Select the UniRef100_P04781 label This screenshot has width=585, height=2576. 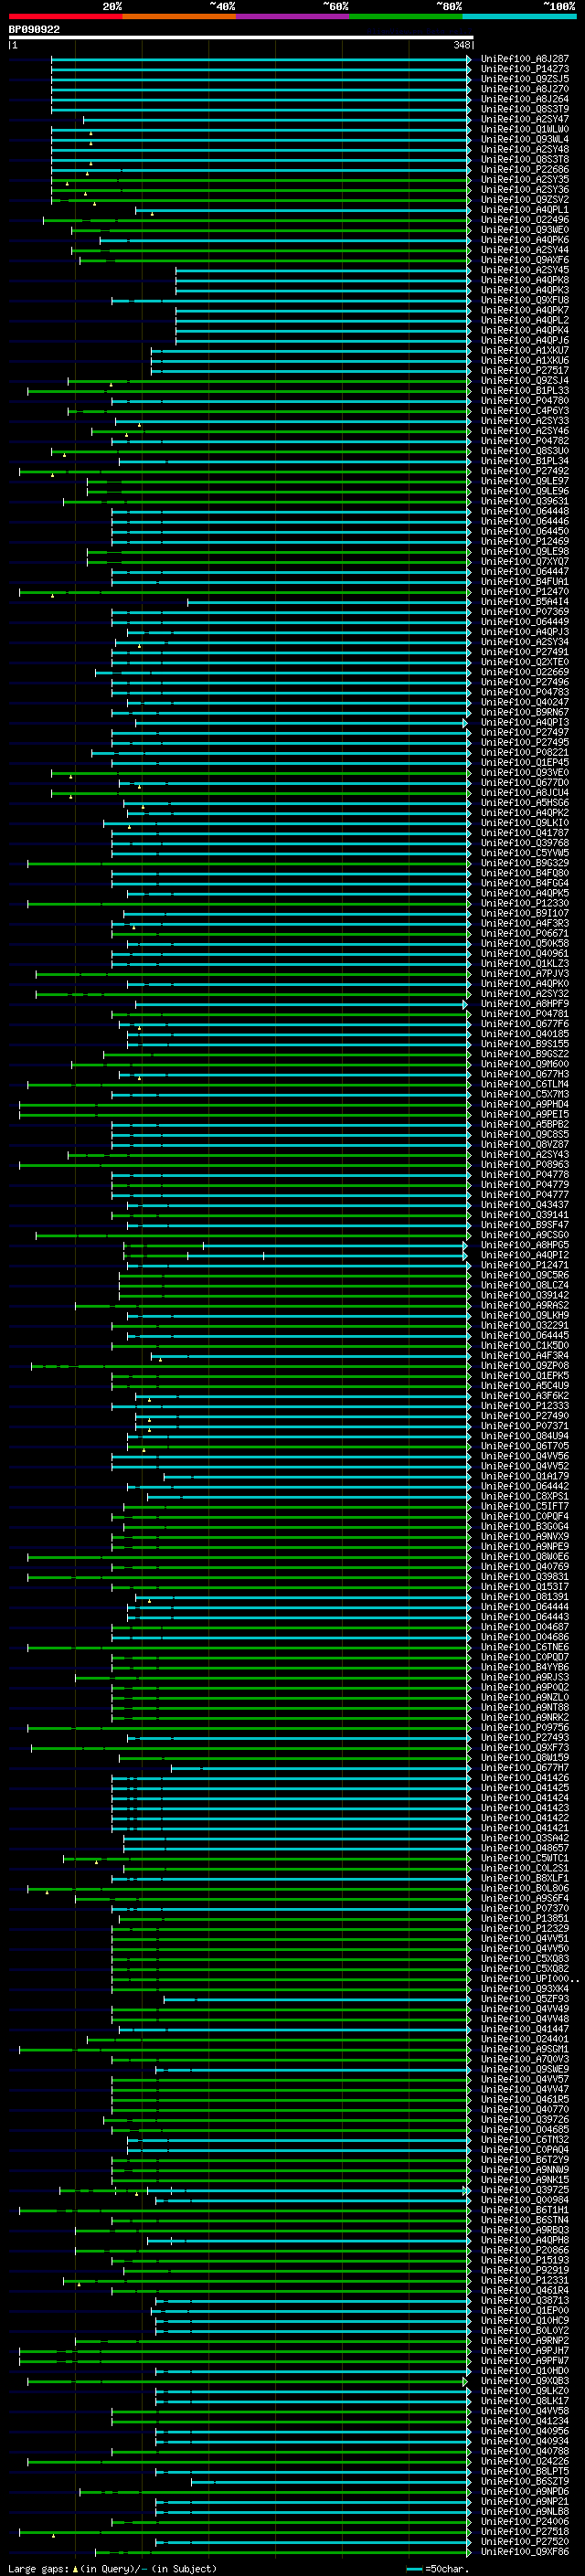tap(525, 1014)
